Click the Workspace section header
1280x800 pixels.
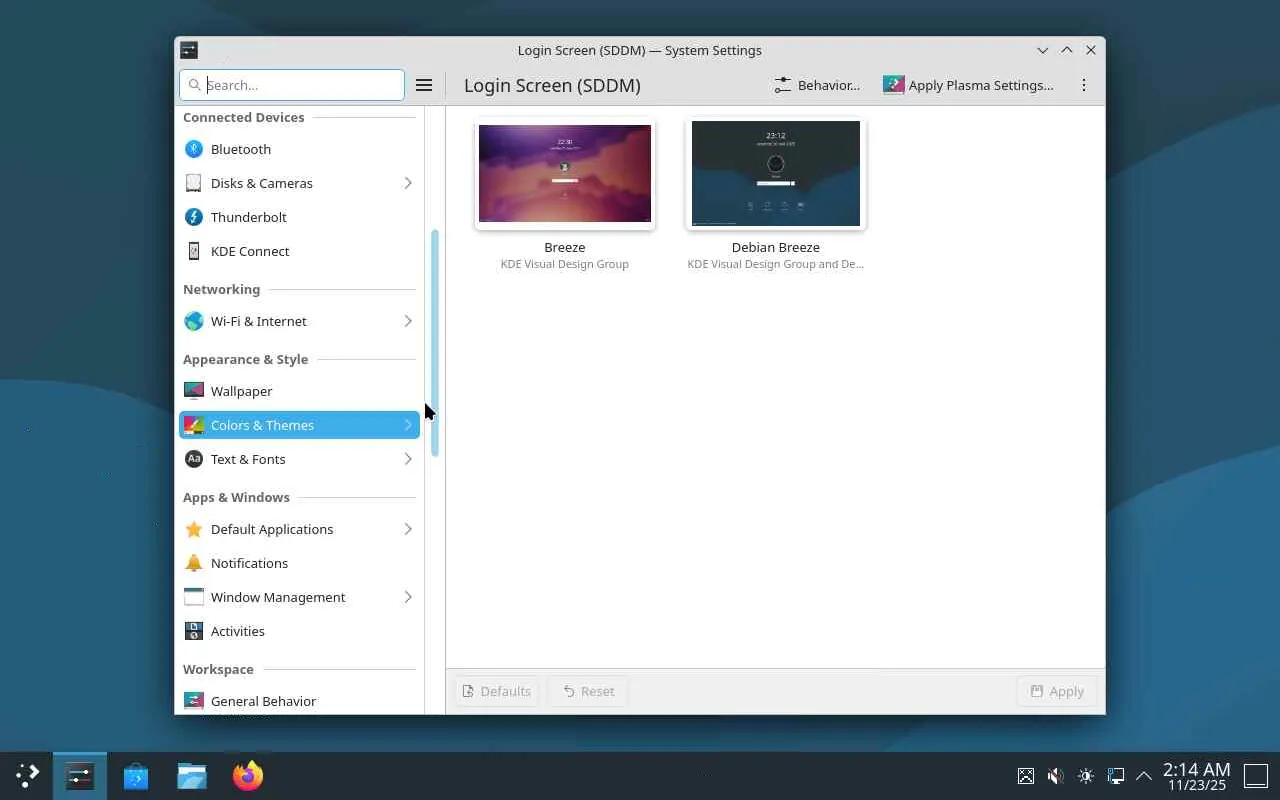coord(218,669)
